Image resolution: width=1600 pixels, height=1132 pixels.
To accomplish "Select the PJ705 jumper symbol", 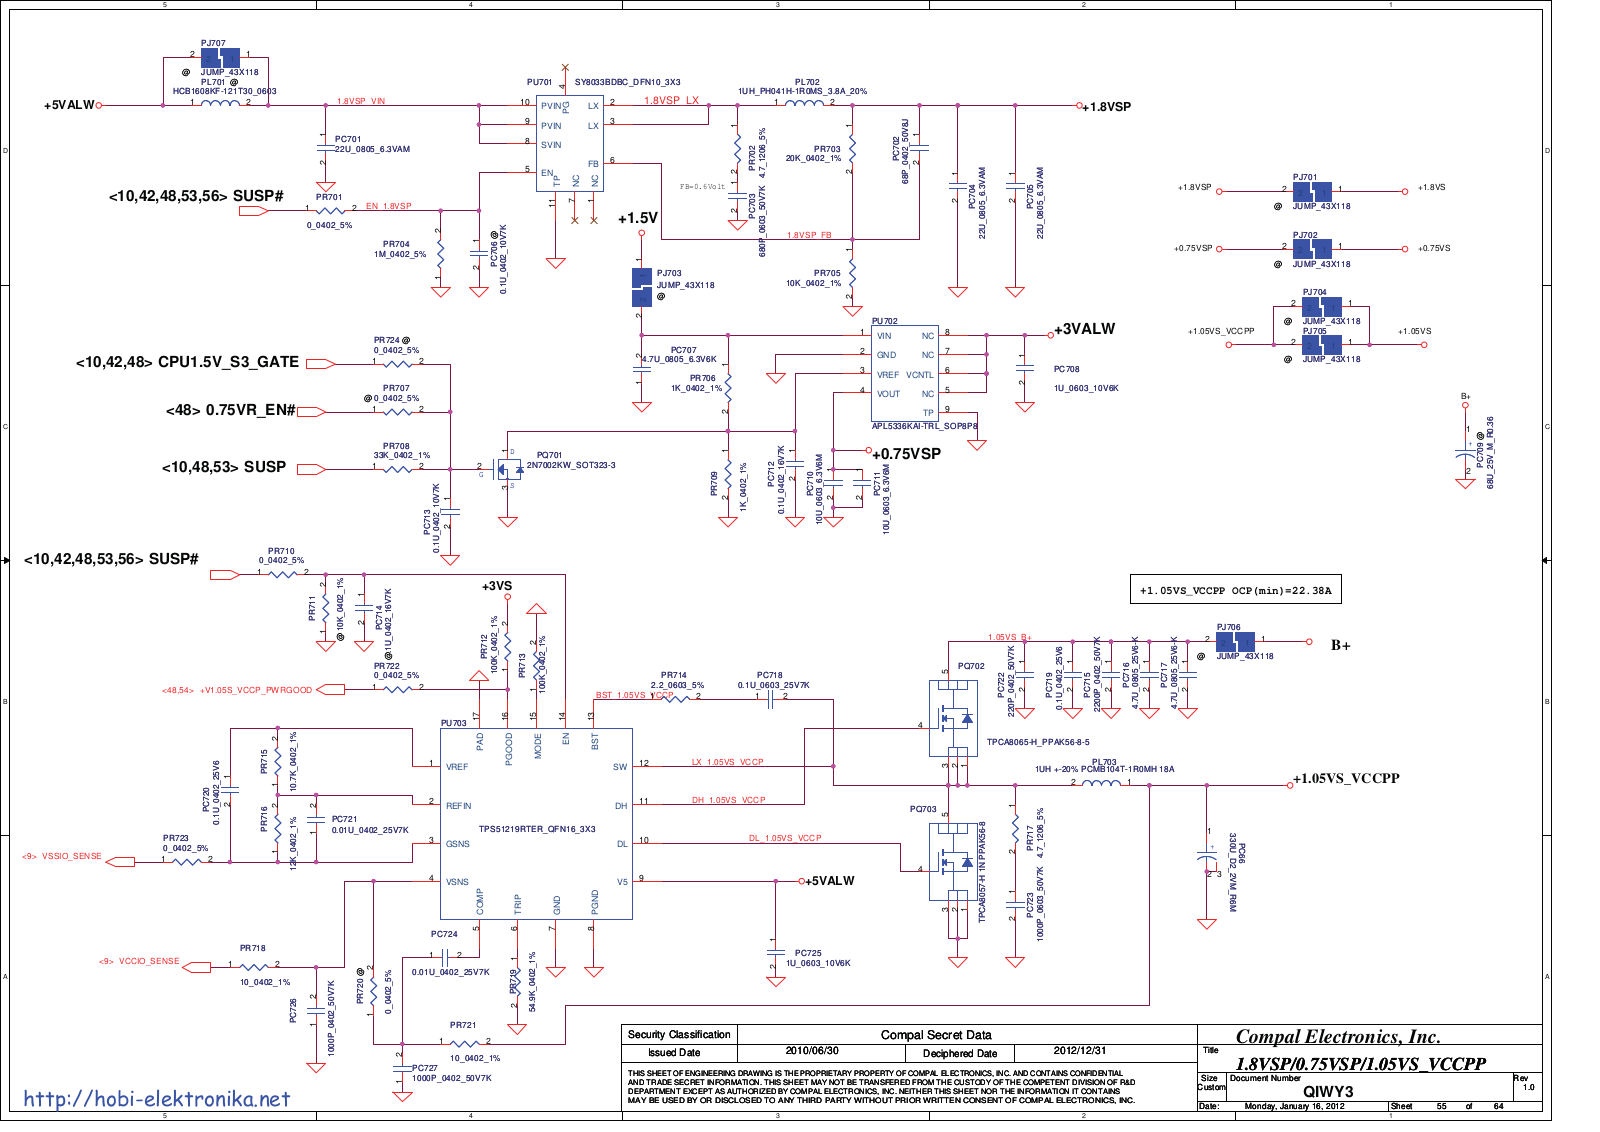I will click(1321, 345).
